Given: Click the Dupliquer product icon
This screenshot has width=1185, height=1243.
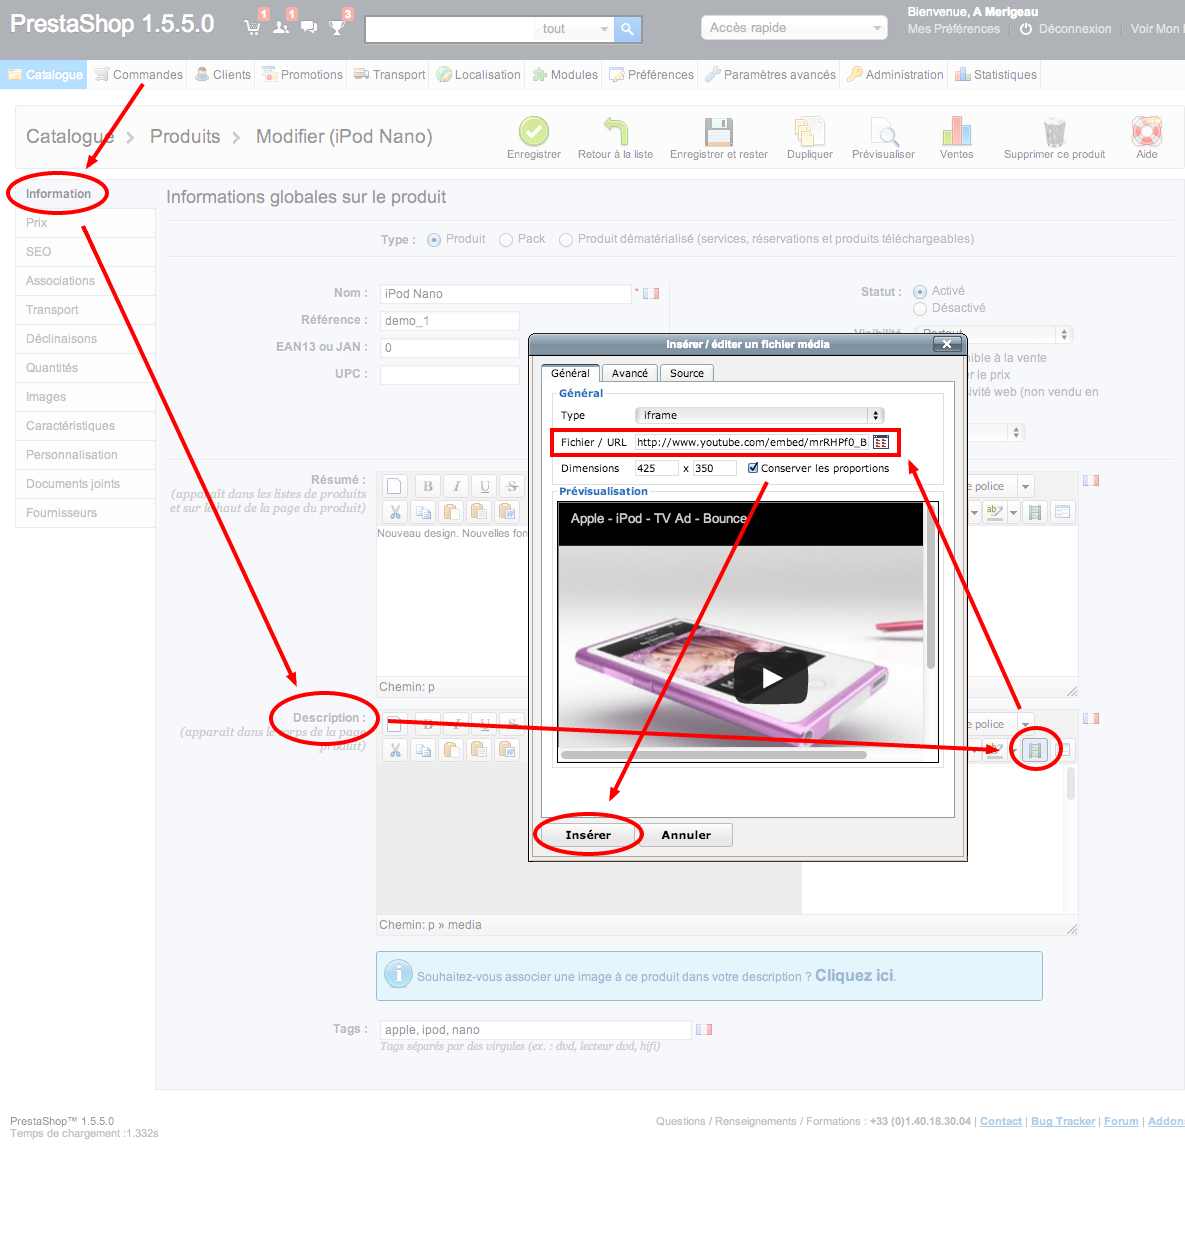Looking at the screenshot, I should point(809,132).
